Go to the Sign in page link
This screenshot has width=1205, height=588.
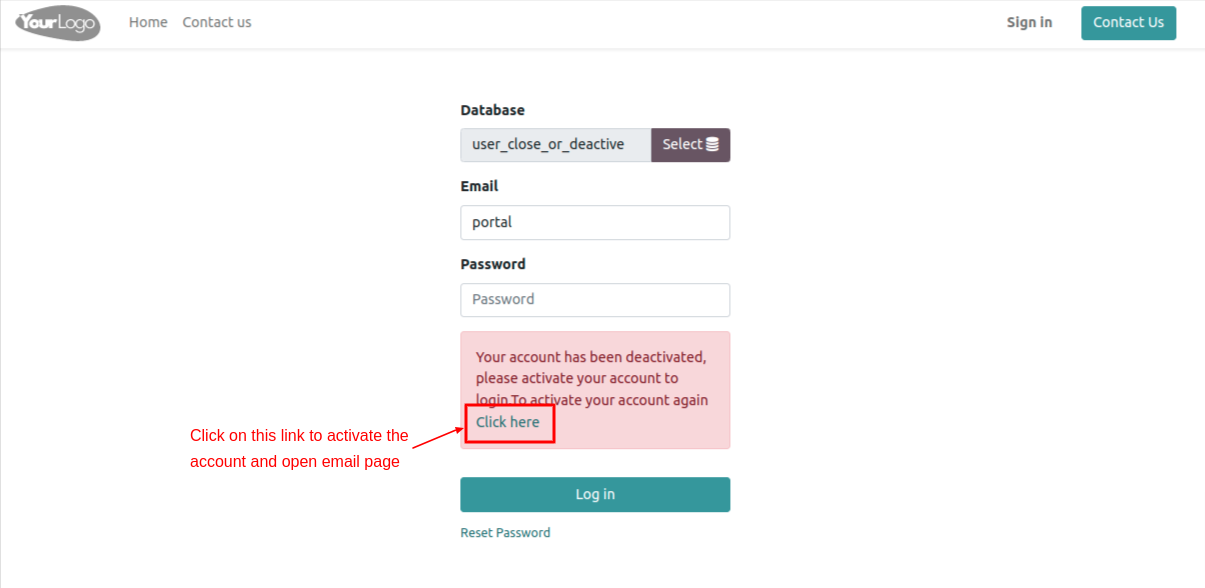click(1029, 22)
